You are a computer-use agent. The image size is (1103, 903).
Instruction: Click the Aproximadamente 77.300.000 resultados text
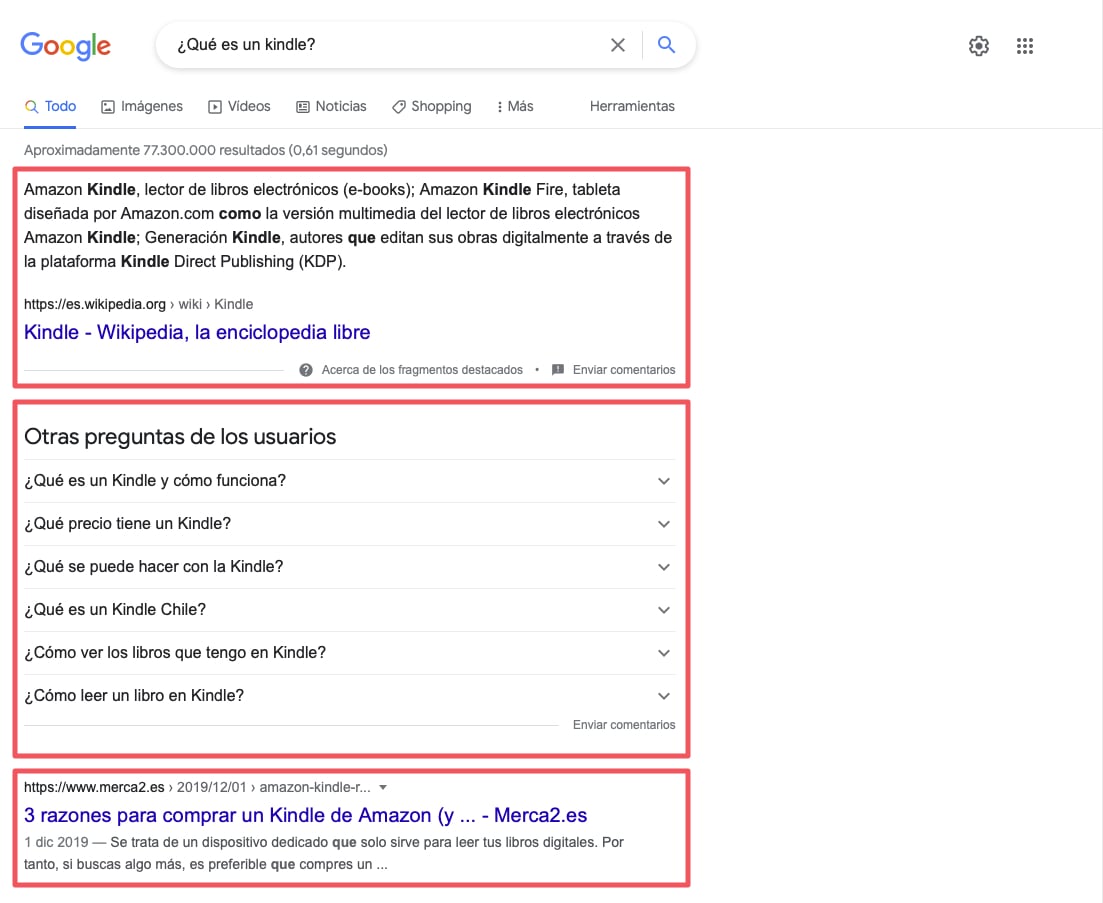[x=205, y=150]
